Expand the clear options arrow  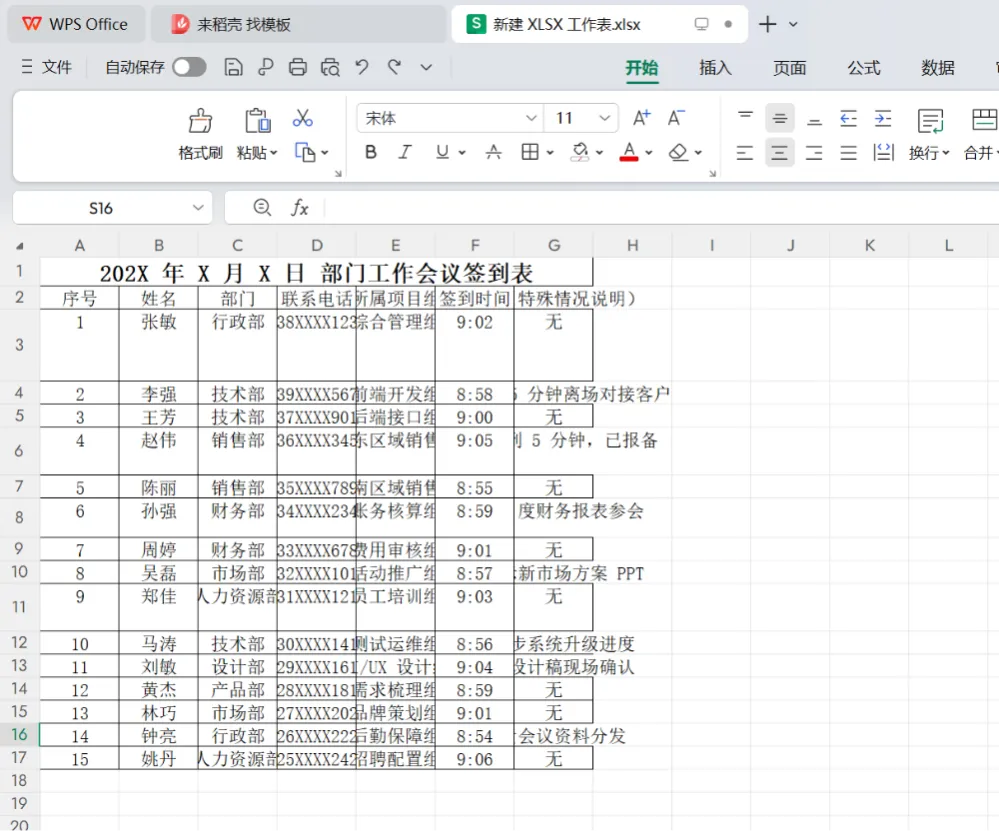pyautogui.click(x=698, y=153)
